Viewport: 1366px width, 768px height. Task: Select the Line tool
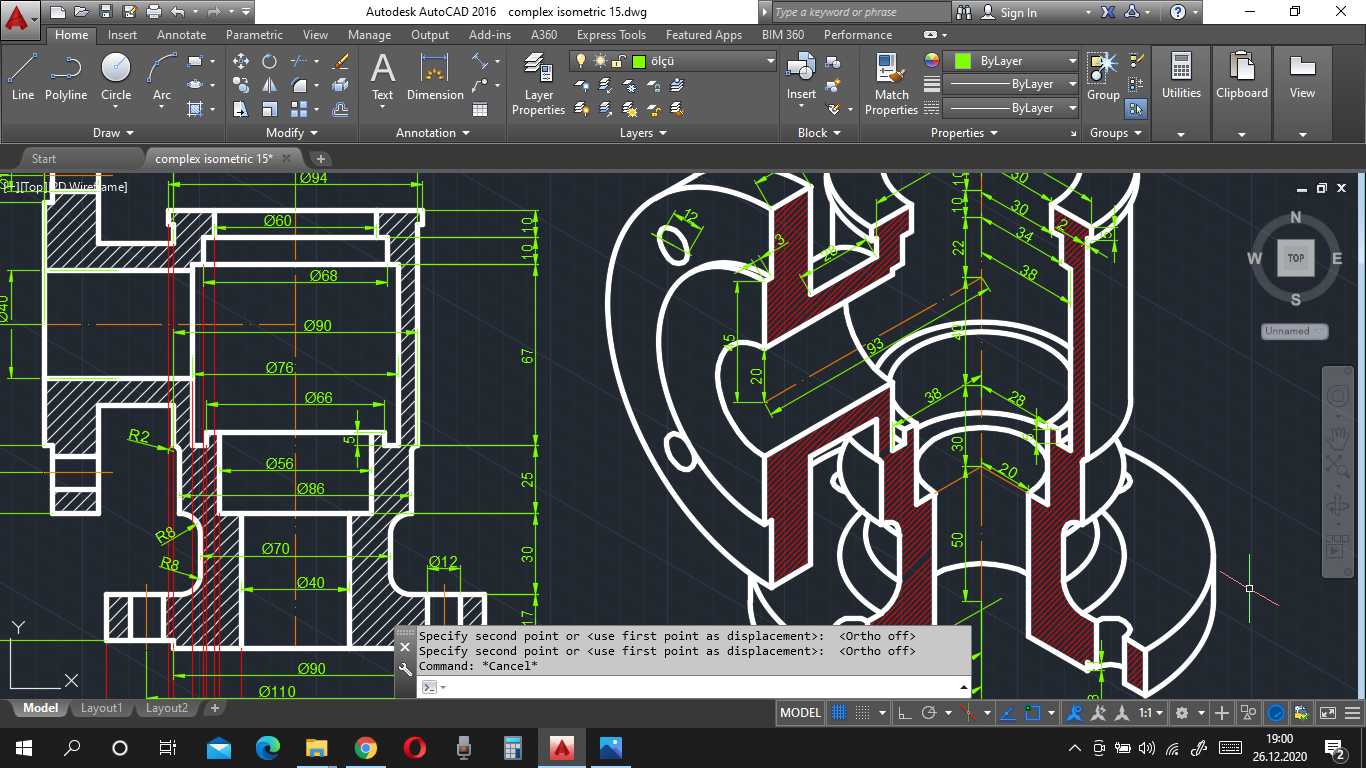coord(23,77)
